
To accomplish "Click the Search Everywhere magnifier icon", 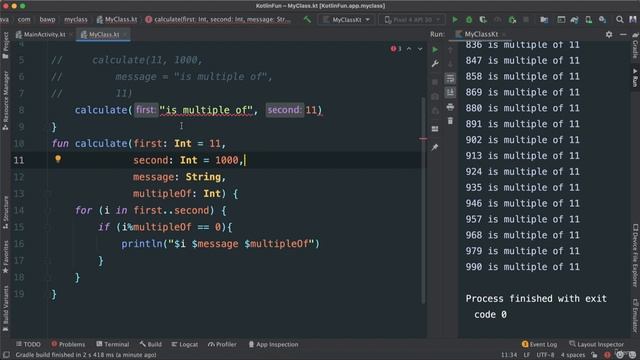I will click(x=620, y=20).
